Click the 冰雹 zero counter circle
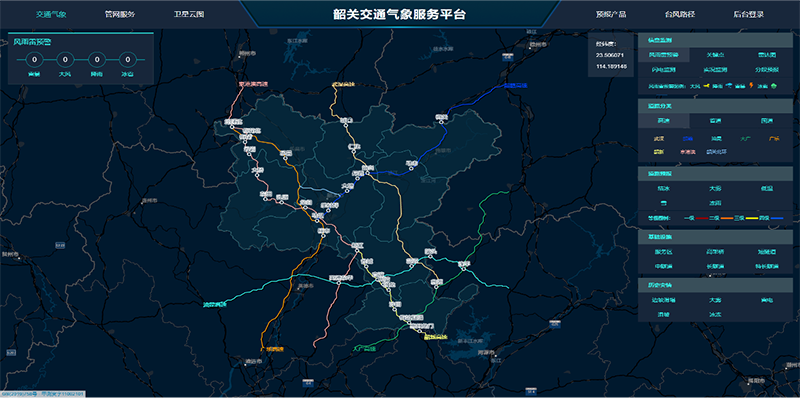The image size is (800, 398). [x=128, y=60]
